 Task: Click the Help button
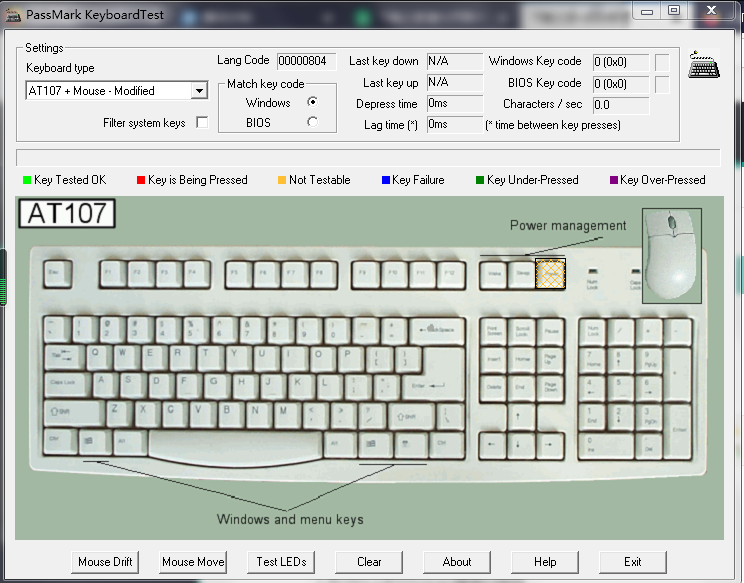(545, 562)
